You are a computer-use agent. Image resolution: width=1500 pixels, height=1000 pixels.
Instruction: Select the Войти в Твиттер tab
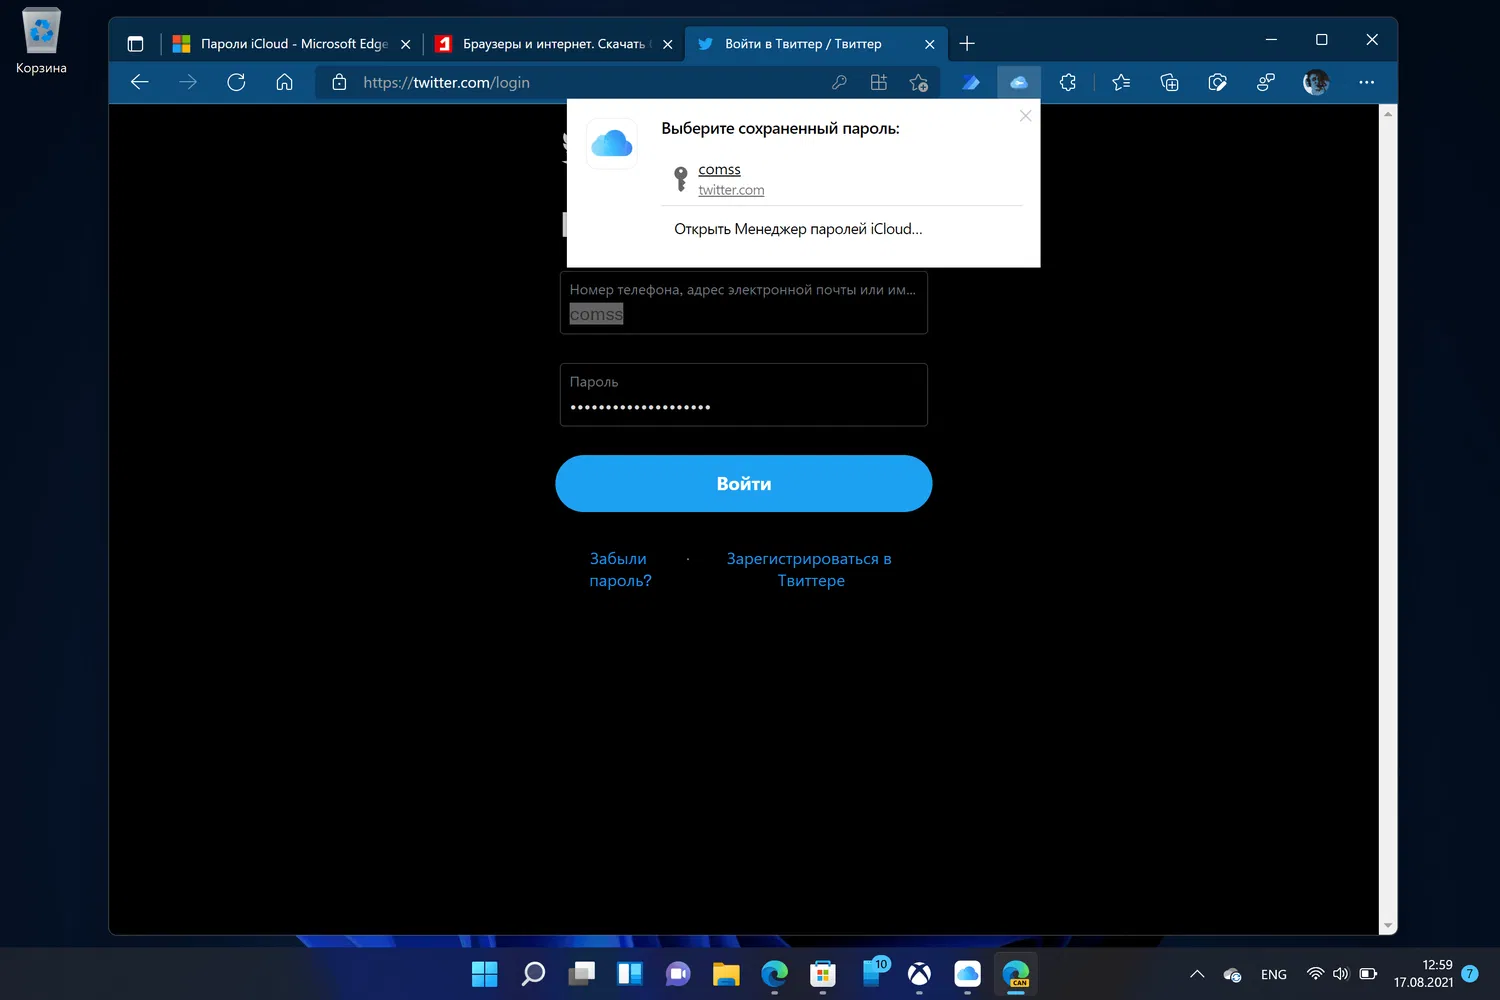click(x=816, y=44)
